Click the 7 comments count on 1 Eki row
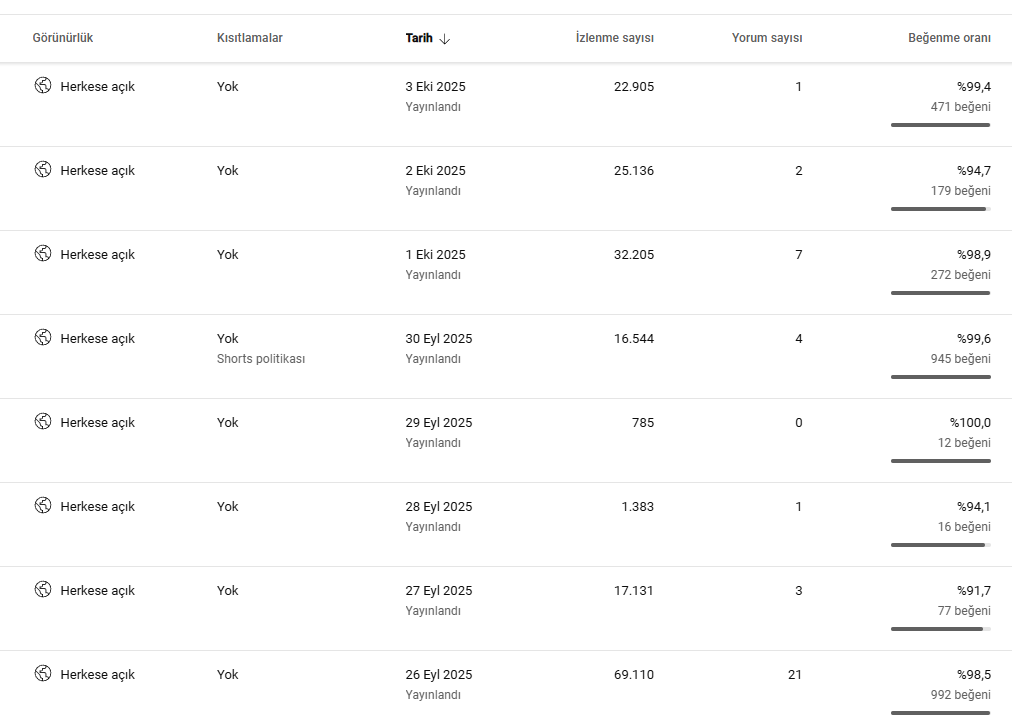Viewport: 1012px width, 726px height. point(798,254)
